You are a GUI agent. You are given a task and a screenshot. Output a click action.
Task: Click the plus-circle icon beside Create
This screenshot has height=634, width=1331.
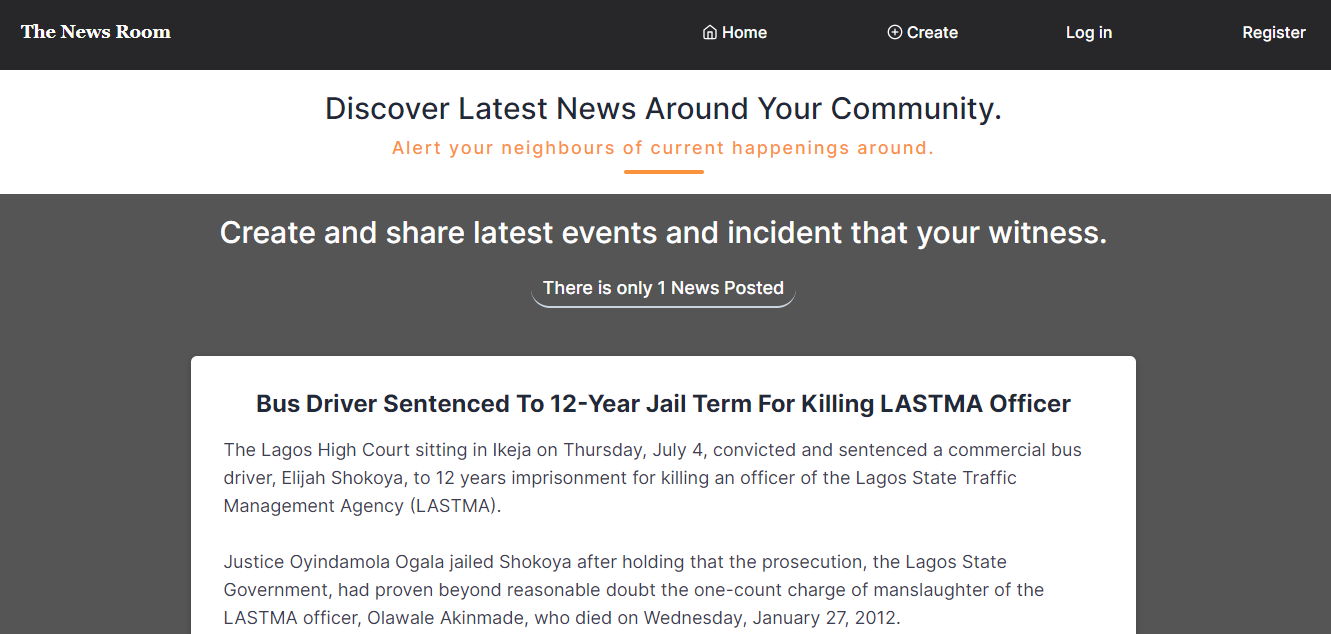coord(895,32)
